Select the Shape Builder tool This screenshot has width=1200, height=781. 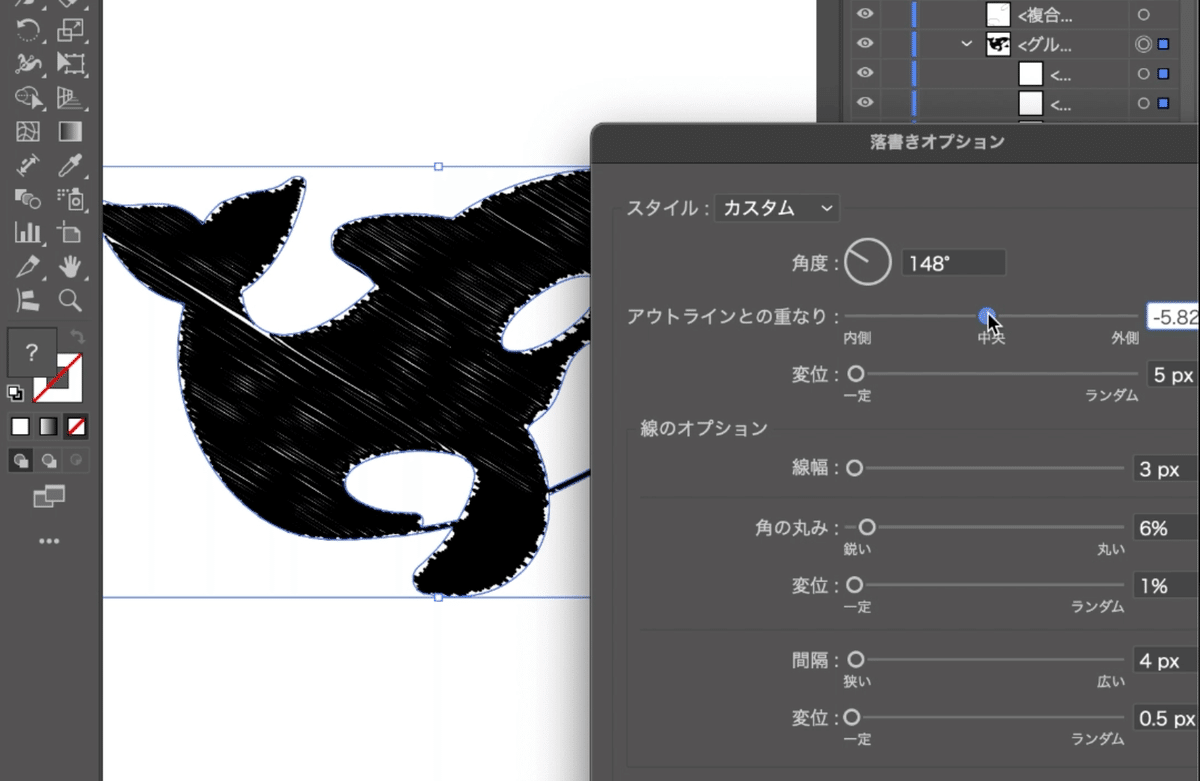point(27,97)
